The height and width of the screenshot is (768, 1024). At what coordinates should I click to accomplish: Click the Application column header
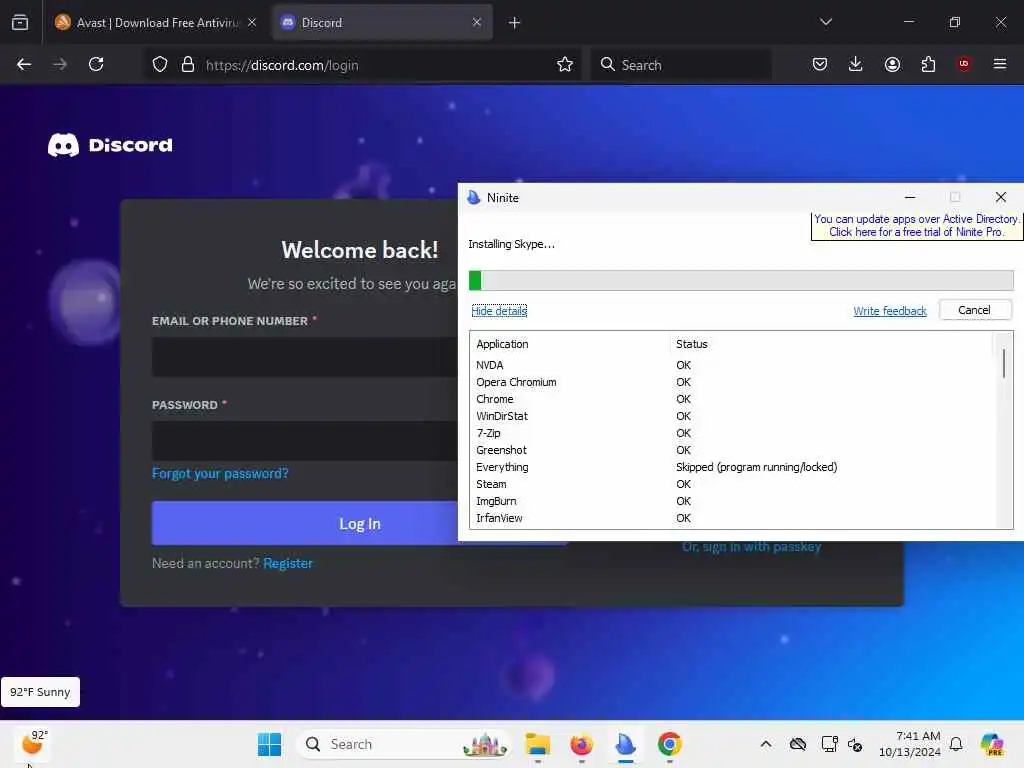click(x=569, y=344)
